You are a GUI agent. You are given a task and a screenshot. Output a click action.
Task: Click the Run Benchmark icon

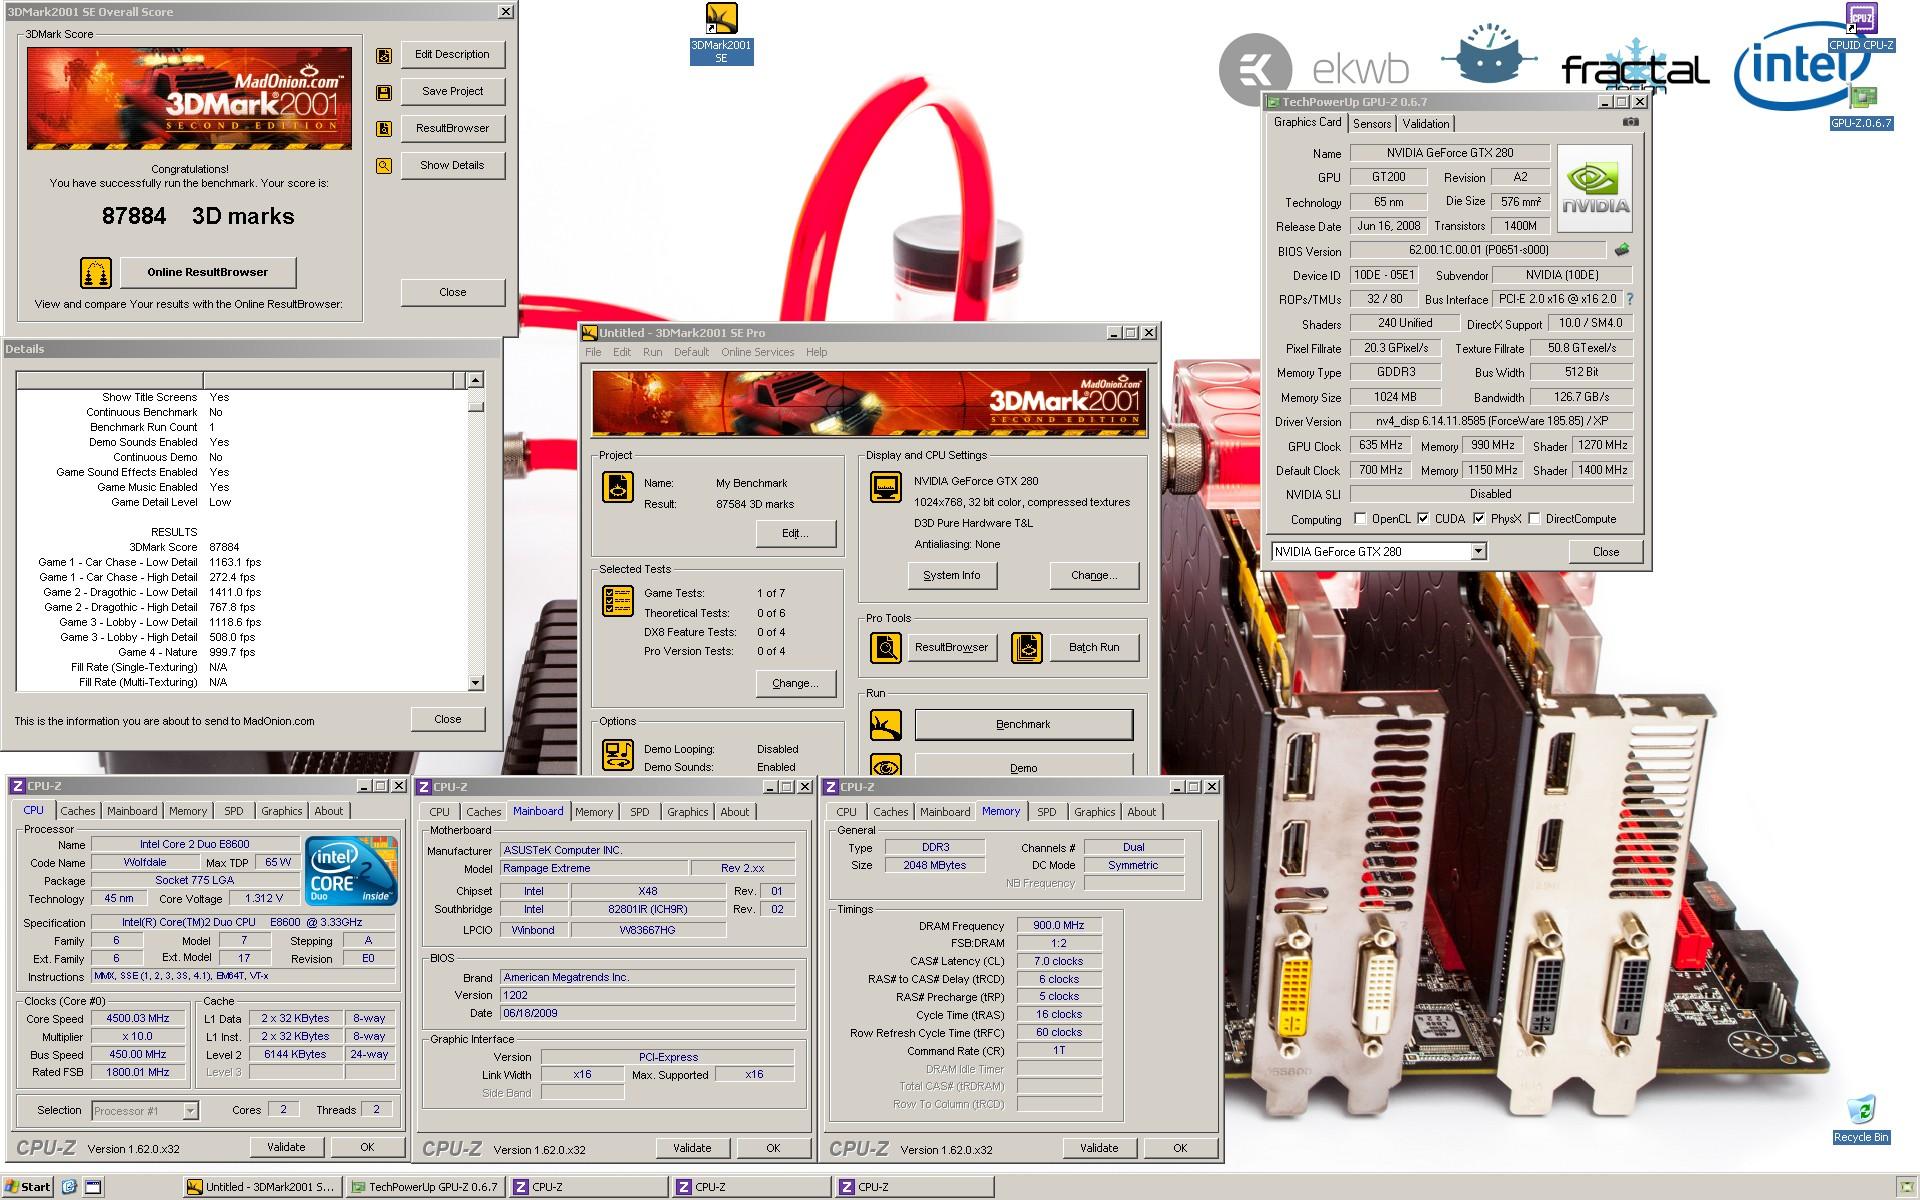pyautogui.click(x=886, y=725)
